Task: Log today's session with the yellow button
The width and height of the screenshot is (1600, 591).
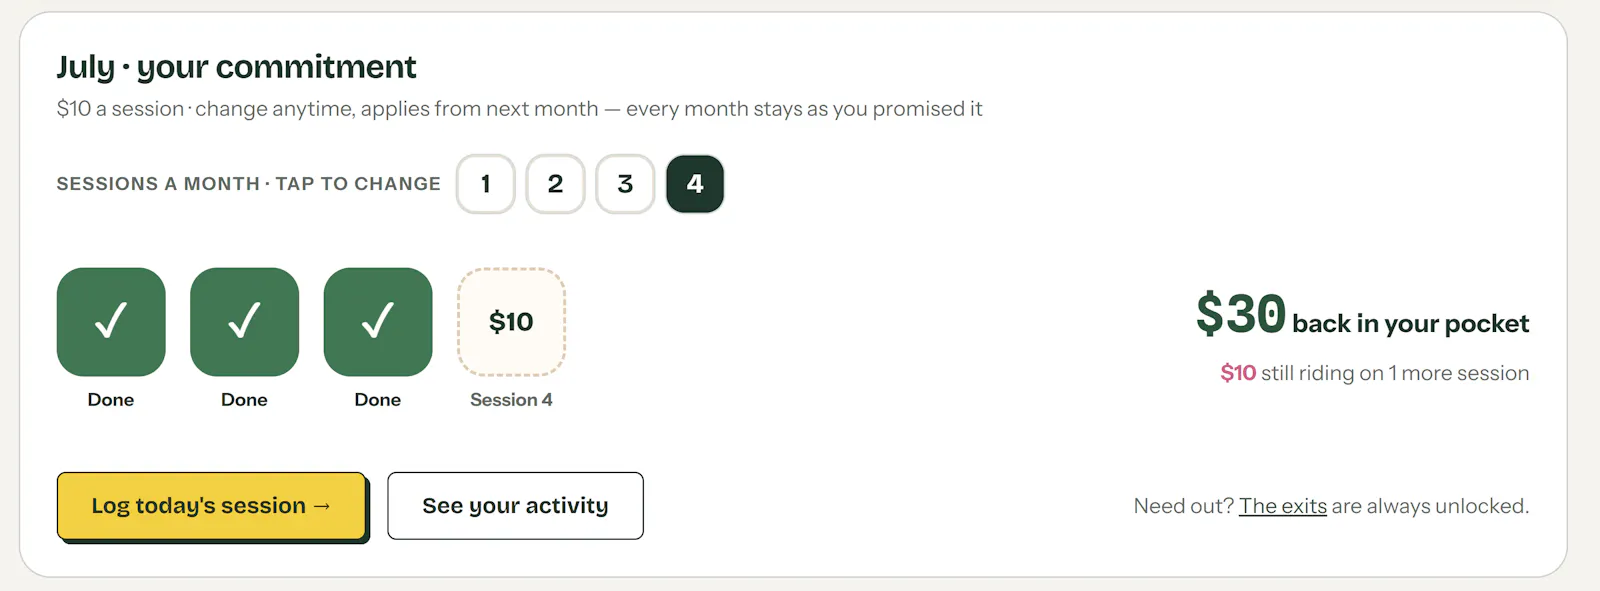Action: tap(211, 506)
